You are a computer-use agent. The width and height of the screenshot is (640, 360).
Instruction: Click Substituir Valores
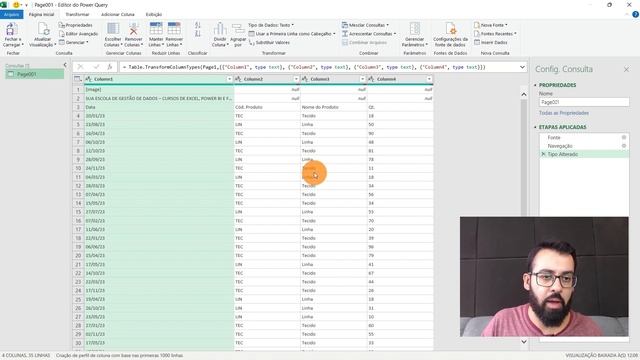(269, 42)
